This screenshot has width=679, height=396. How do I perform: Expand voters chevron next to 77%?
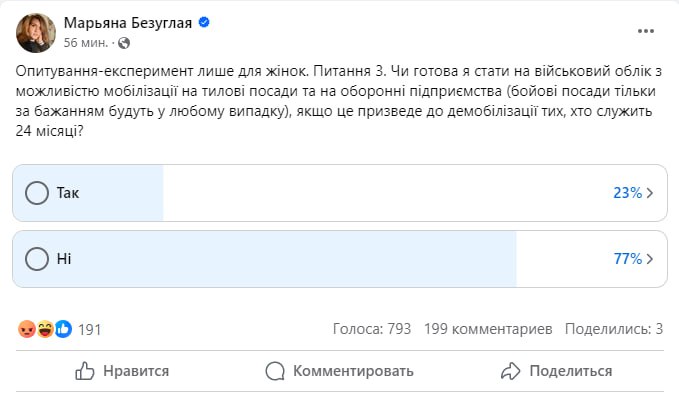[x=650, y=259]
